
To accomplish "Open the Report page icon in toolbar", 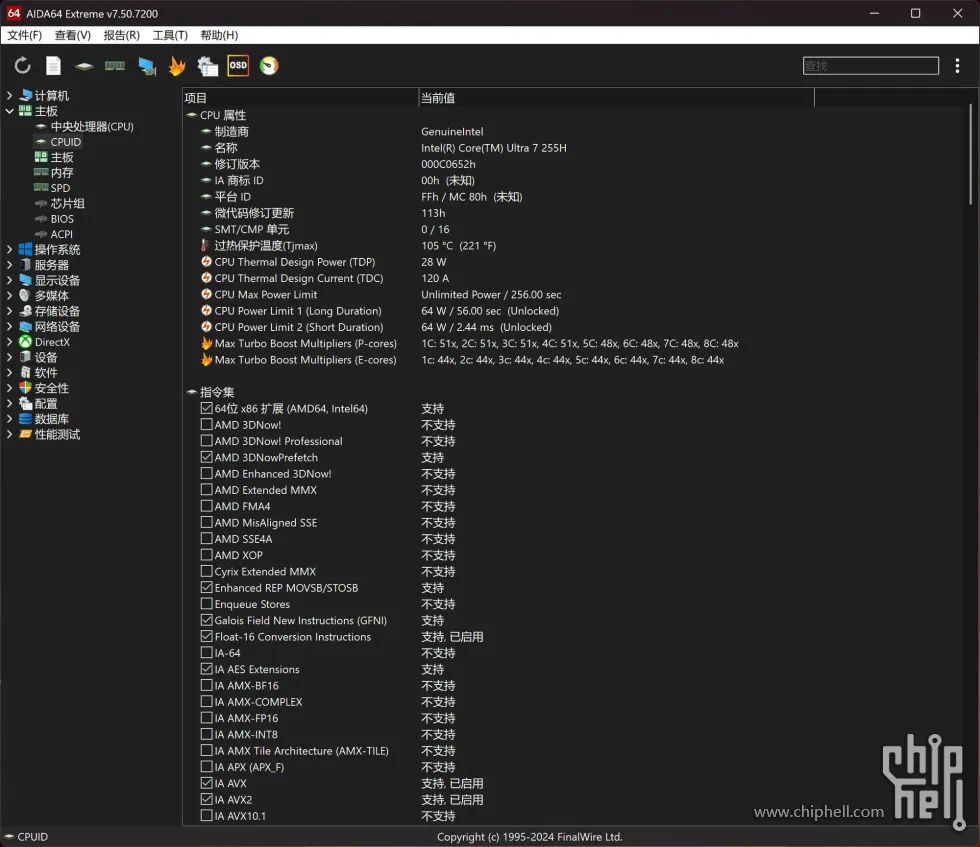I will 53,66.
